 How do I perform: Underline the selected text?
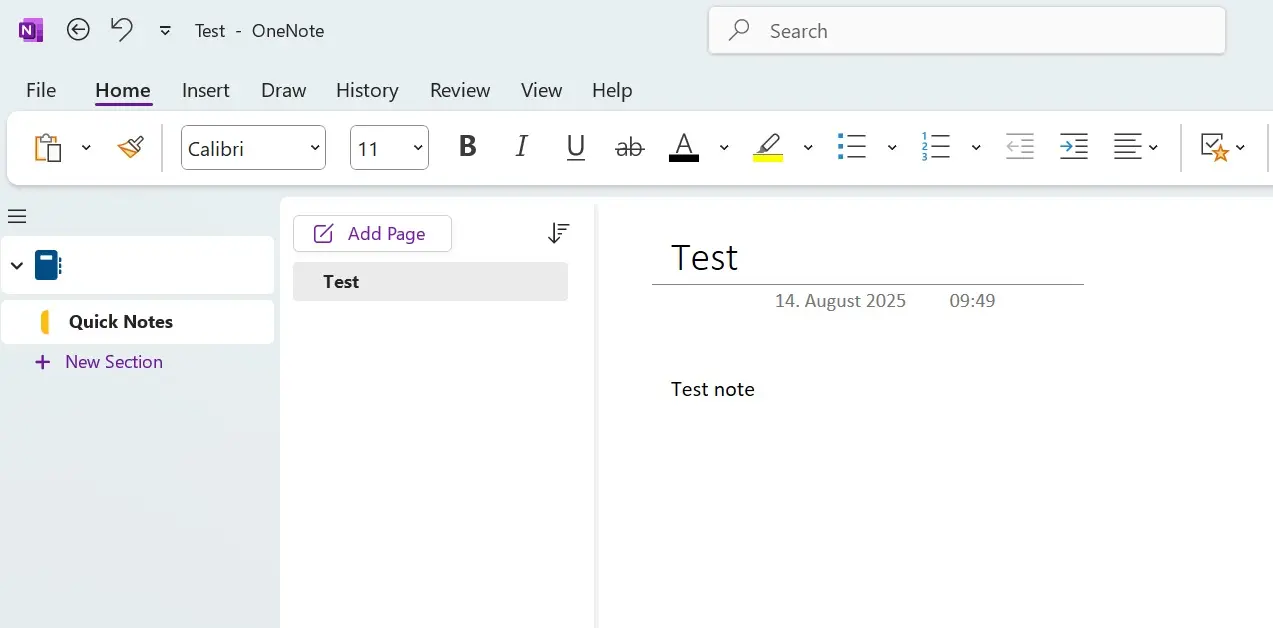coord(575,147)
